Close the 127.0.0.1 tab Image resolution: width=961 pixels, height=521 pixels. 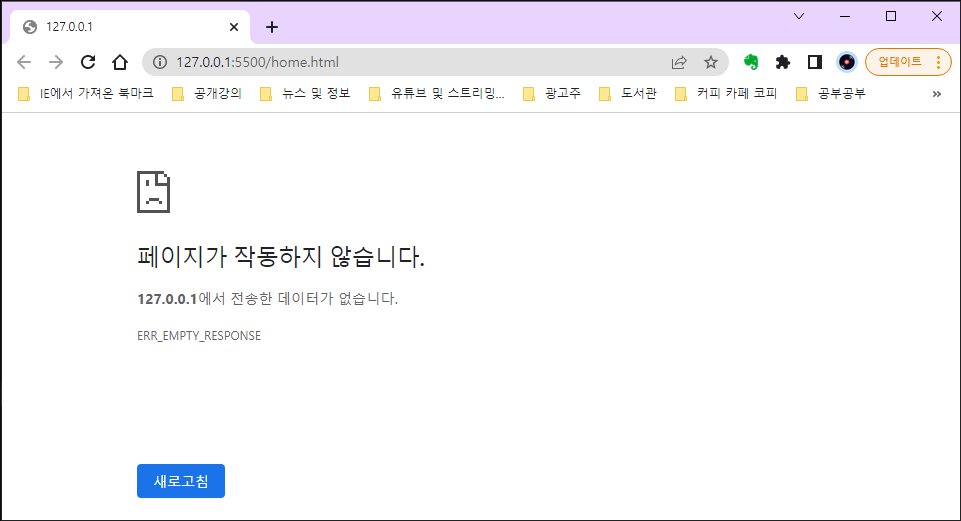click(234, 27)
